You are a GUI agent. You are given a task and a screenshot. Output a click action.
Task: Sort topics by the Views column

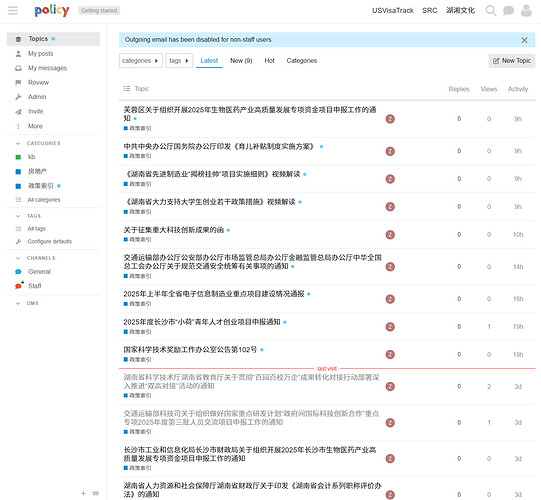point(489,89)
